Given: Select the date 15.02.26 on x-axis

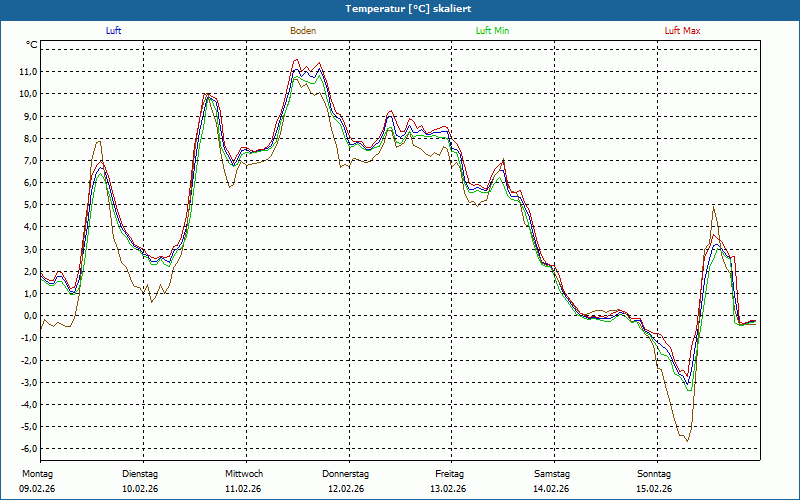Looking at the screenshot, I should point(655,489).
